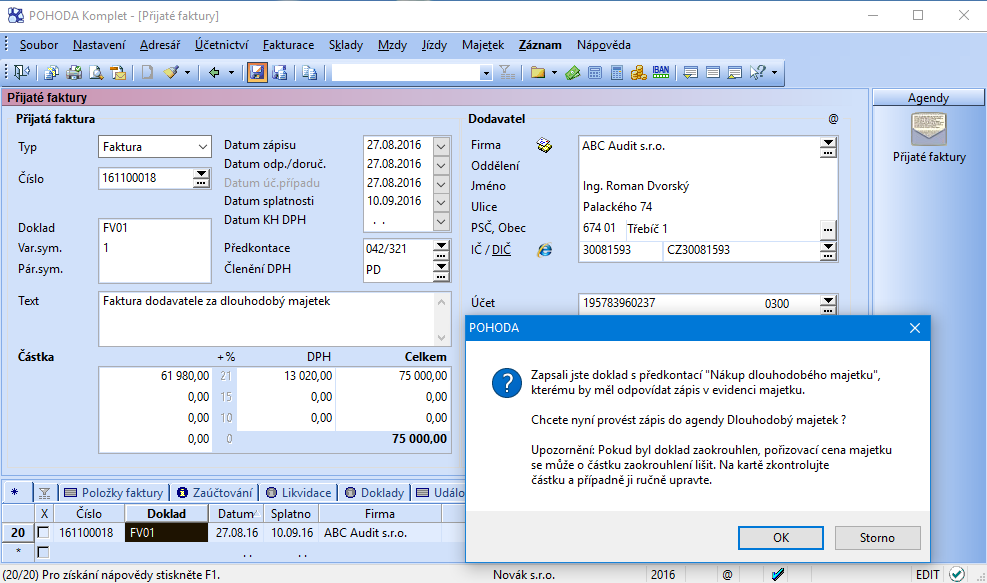Click the round green checkmark status icon
The image size is (987, 583).
coord(957,574)
